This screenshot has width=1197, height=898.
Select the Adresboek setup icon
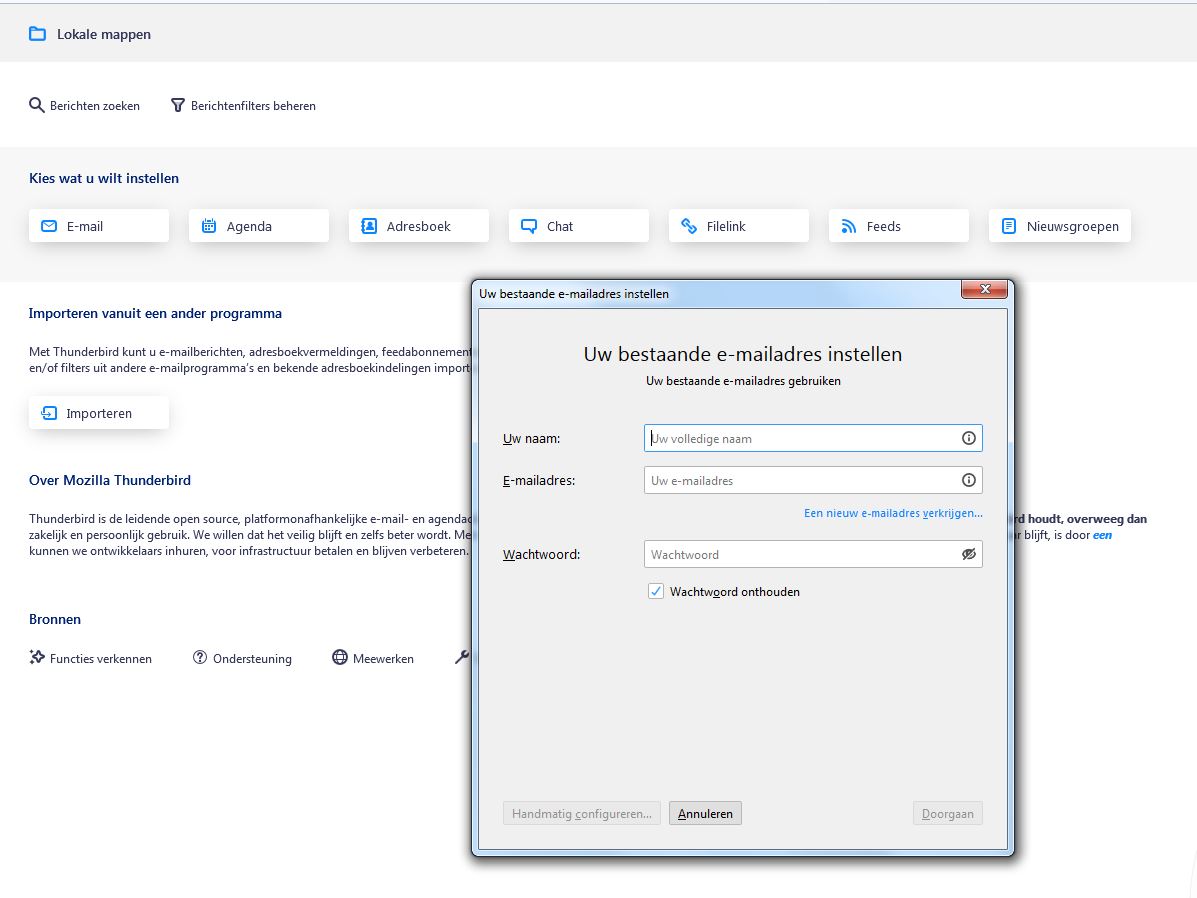point(369,226)
